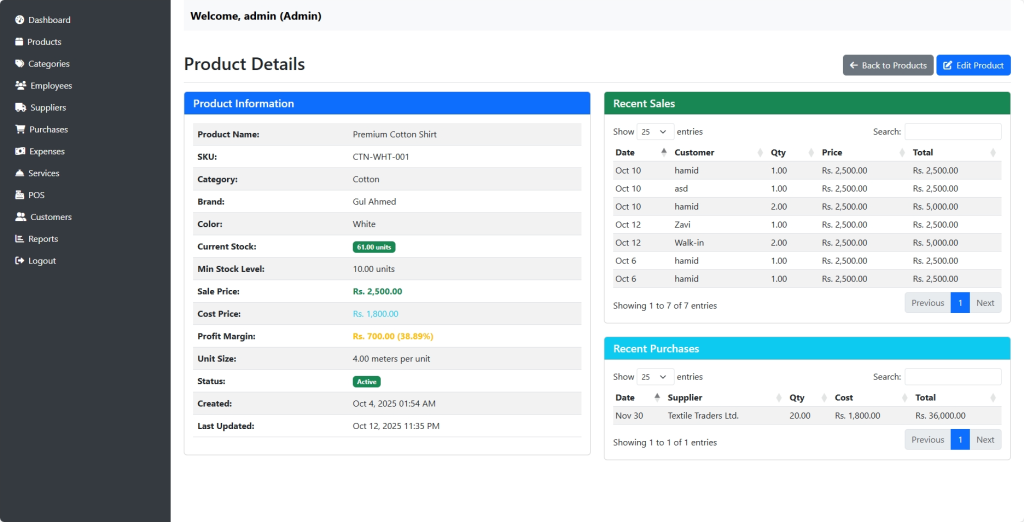Click Next in Recent Sales pagination
This screenshot has width=1024, height=522.
(985, 303)
